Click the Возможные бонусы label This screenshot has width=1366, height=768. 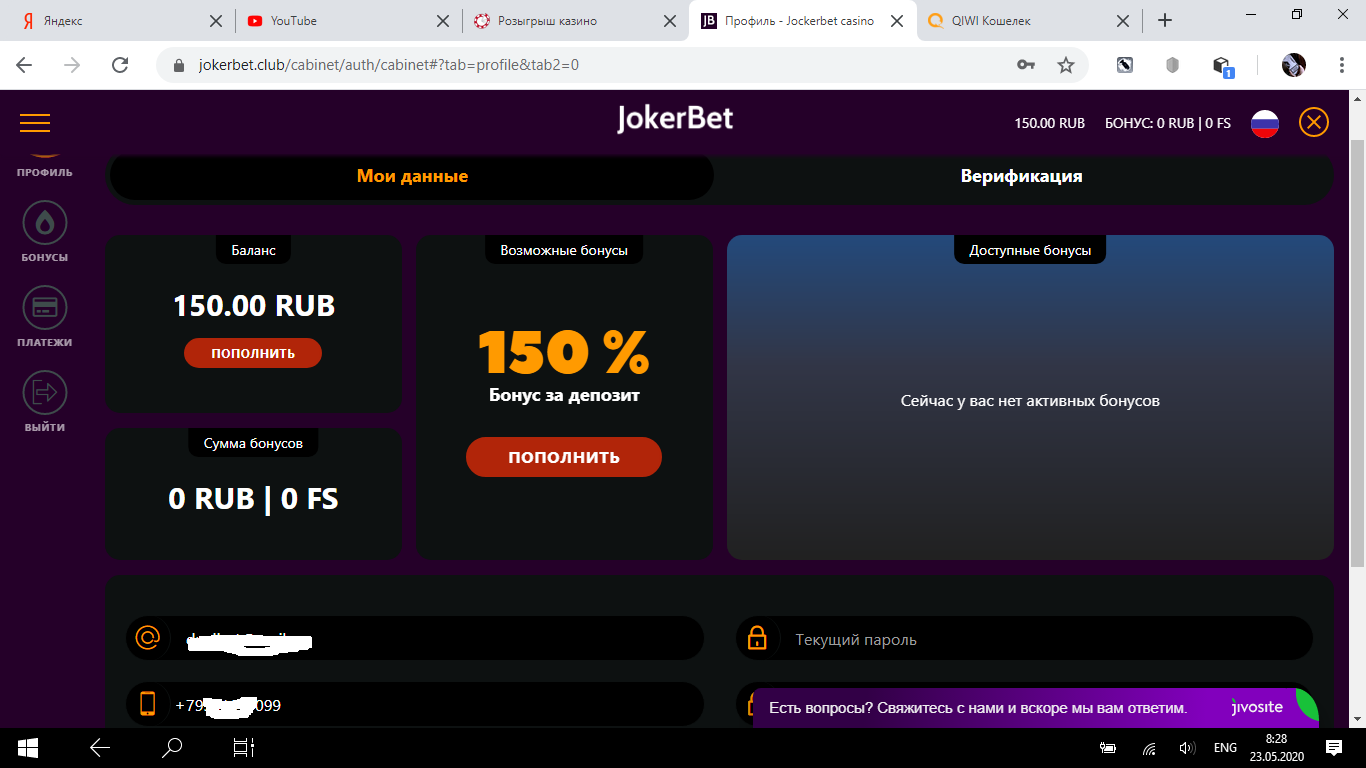click(564, 250)
